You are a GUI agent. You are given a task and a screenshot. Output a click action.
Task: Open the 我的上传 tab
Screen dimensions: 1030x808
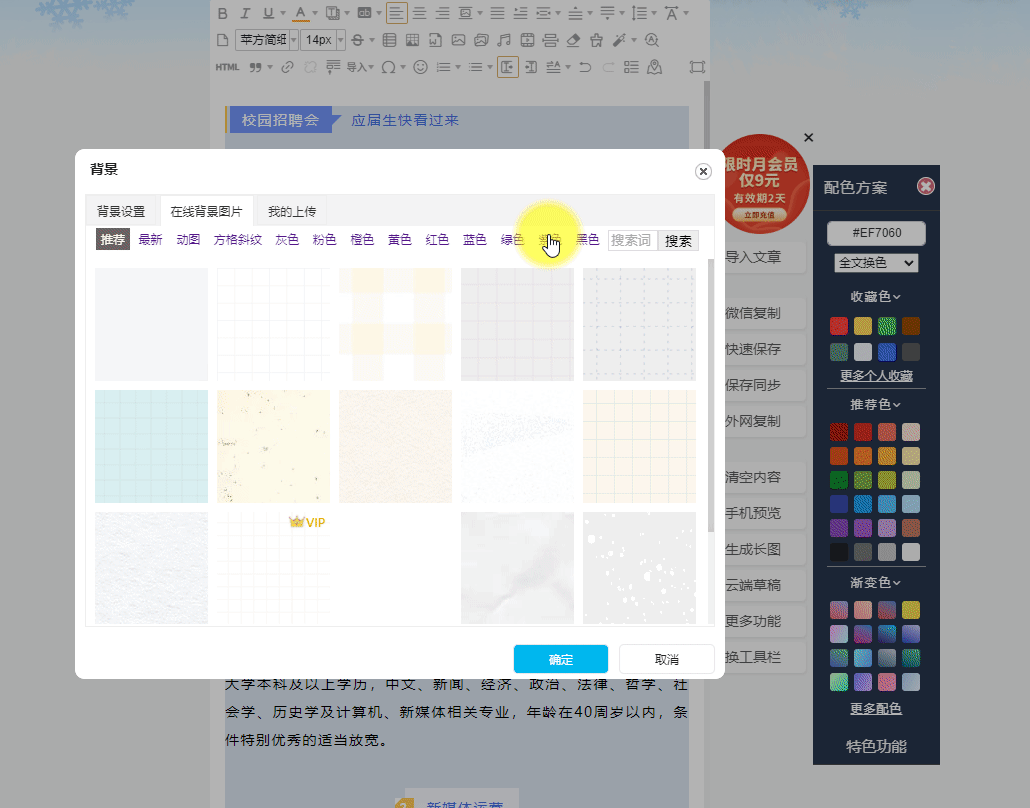tap(292, 212)
